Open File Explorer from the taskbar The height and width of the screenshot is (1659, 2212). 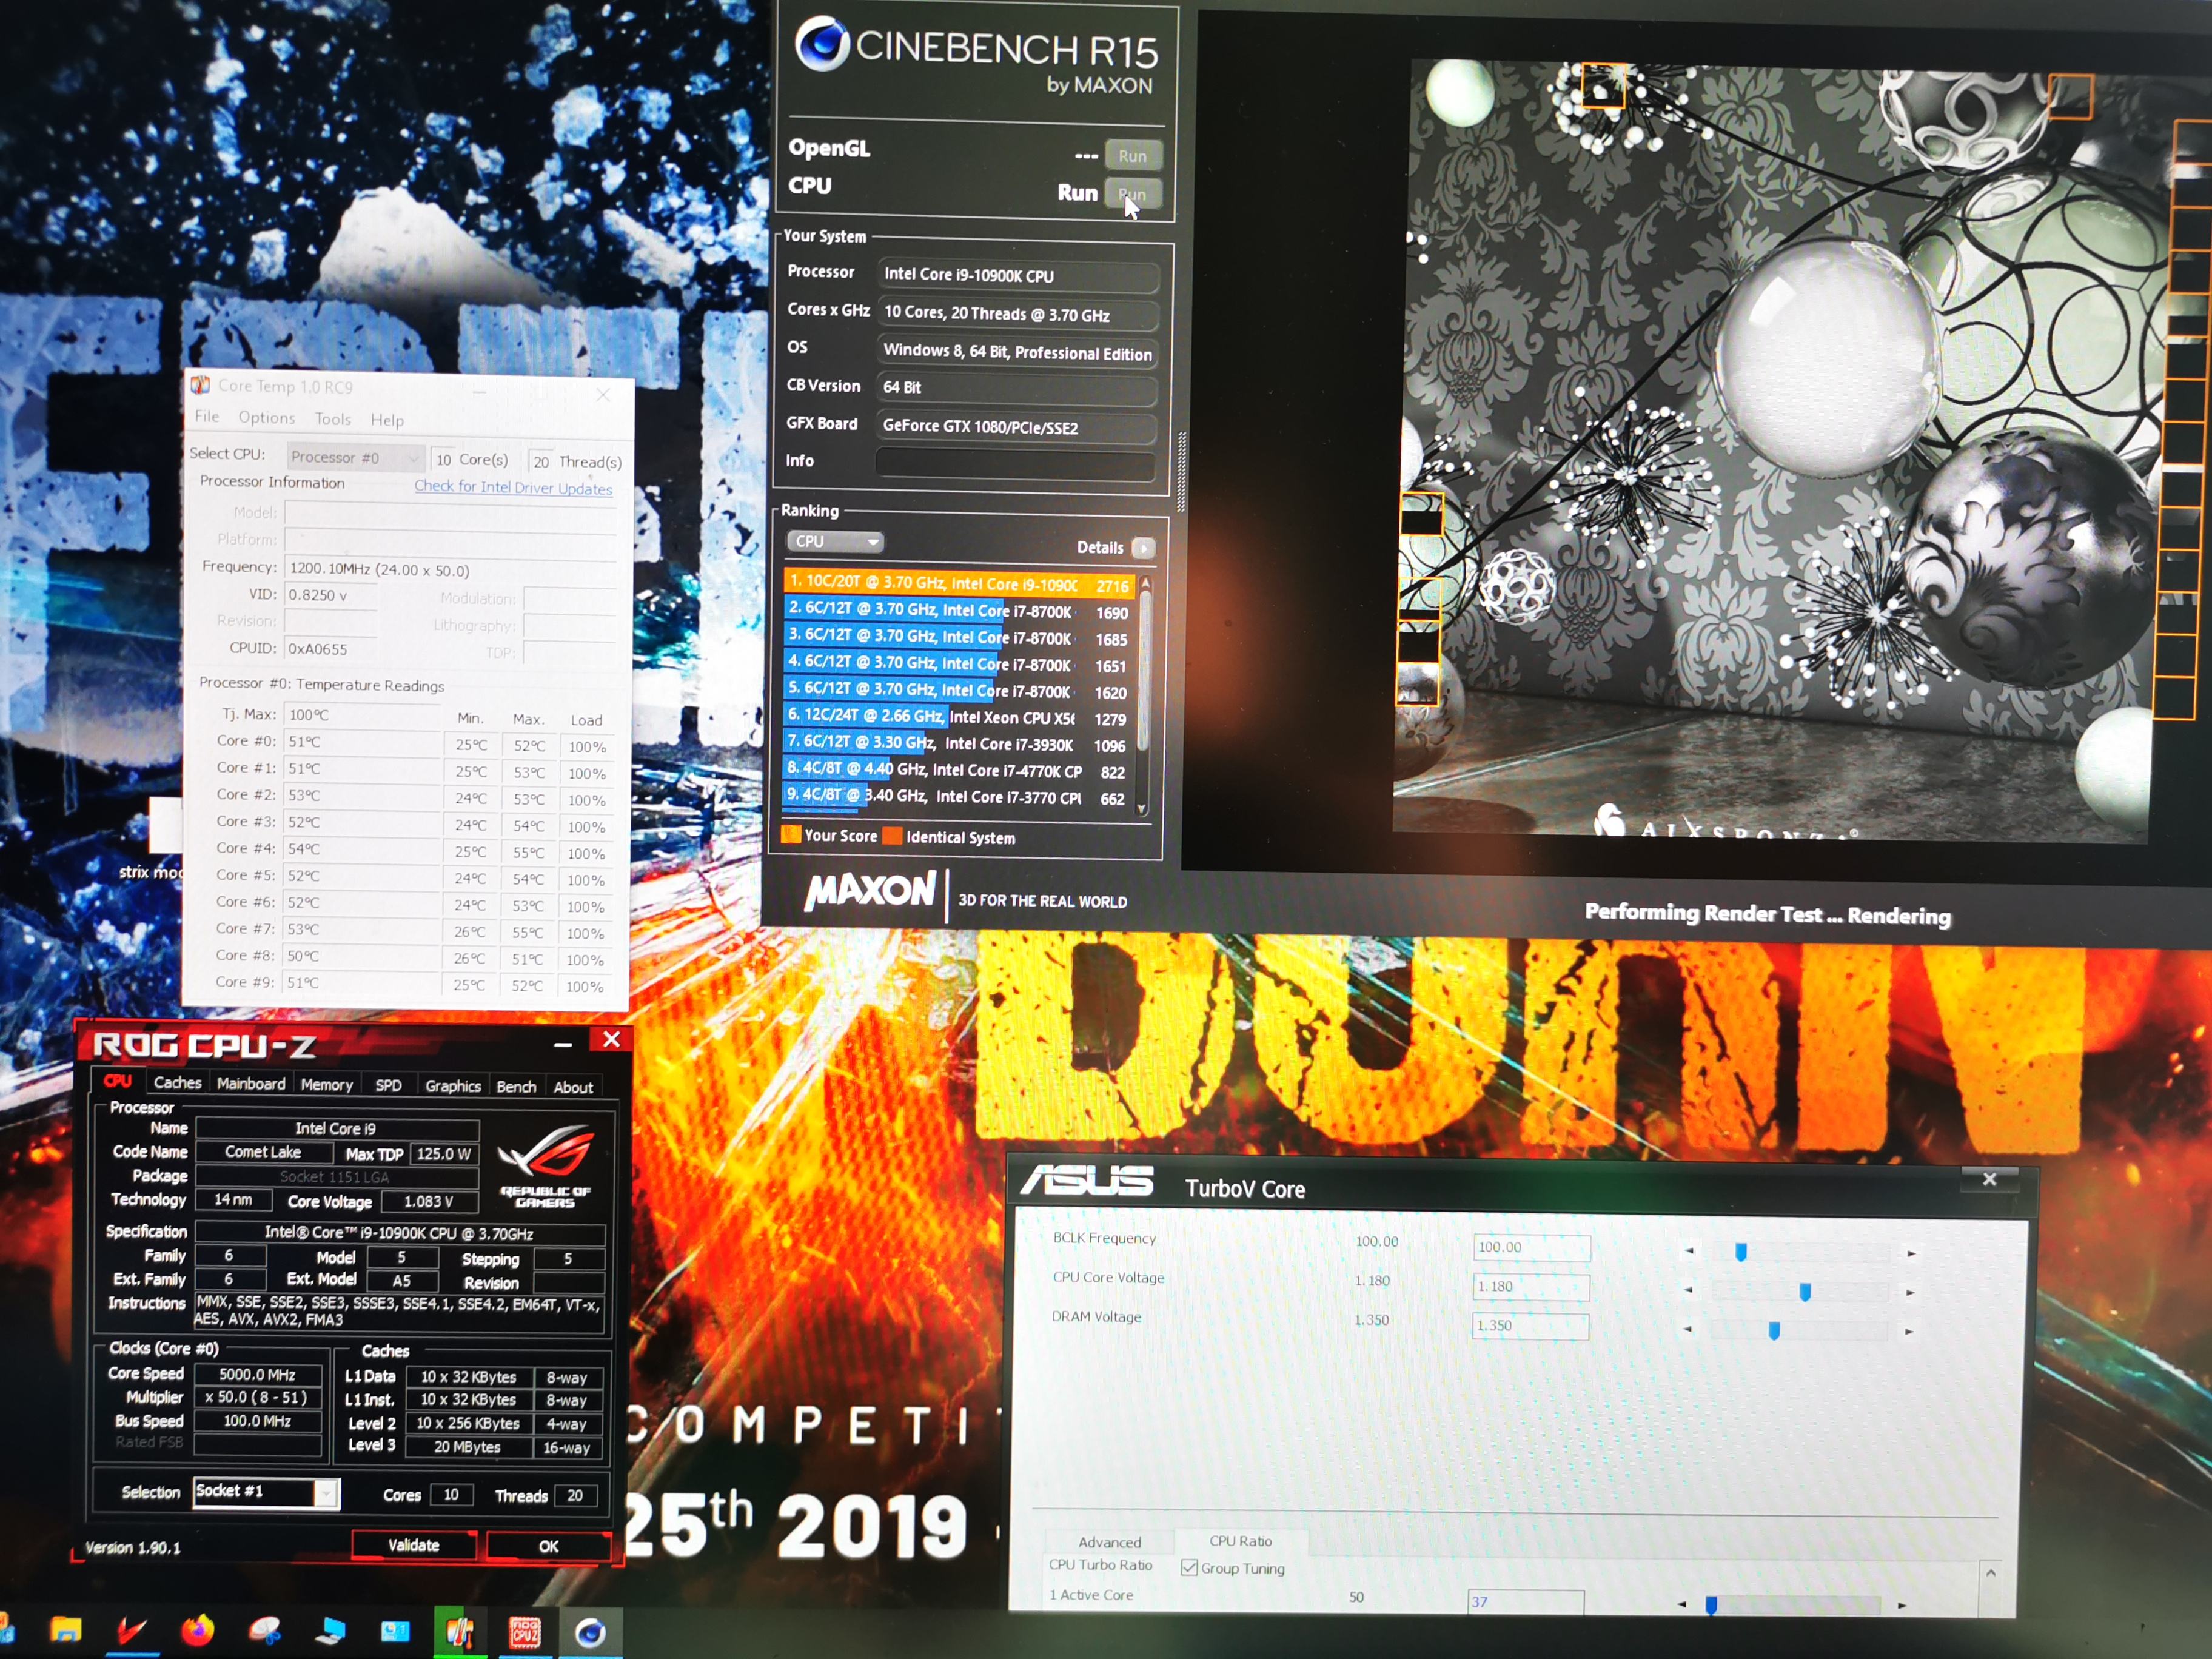pos(66,1631)
